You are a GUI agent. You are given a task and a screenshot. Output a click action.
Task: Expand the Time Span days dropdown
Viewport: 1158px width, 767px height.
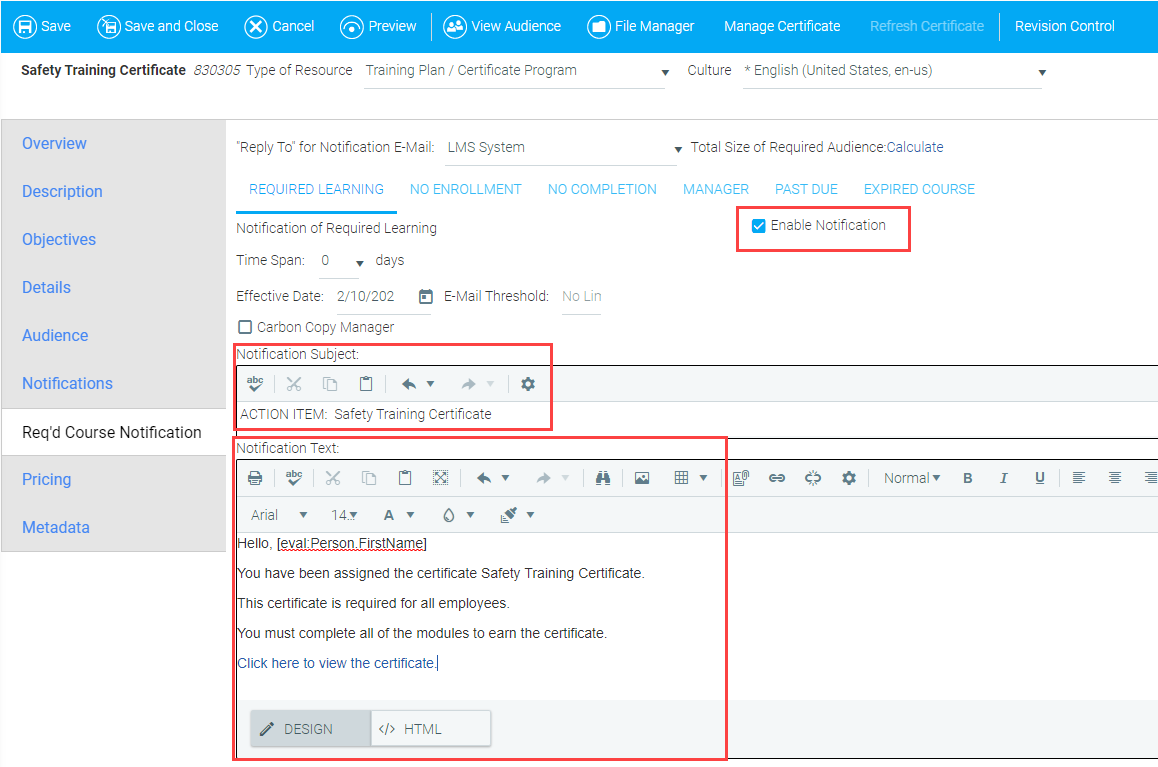(x=359, y=263)
